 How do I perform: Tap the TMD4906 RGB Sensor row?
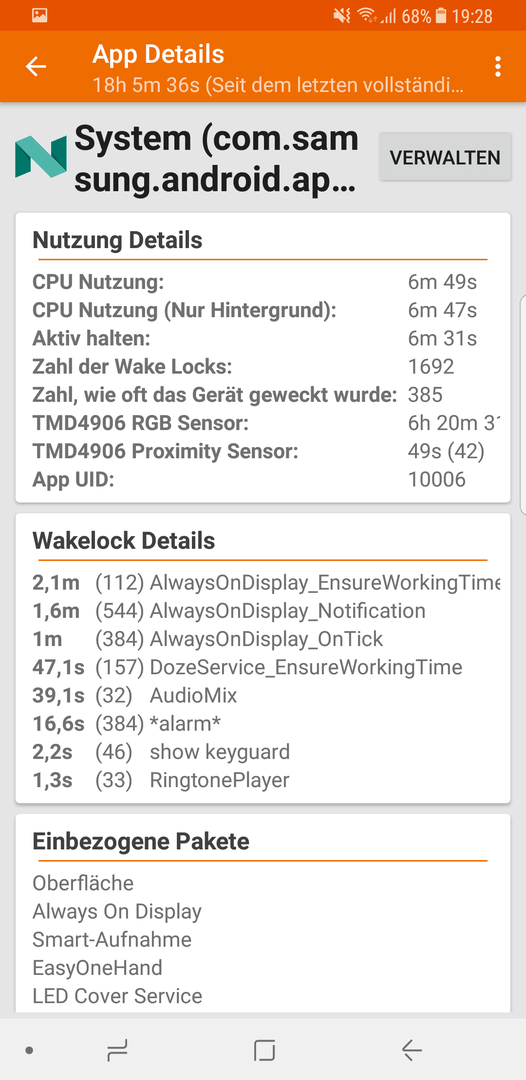tap(263, 423)
